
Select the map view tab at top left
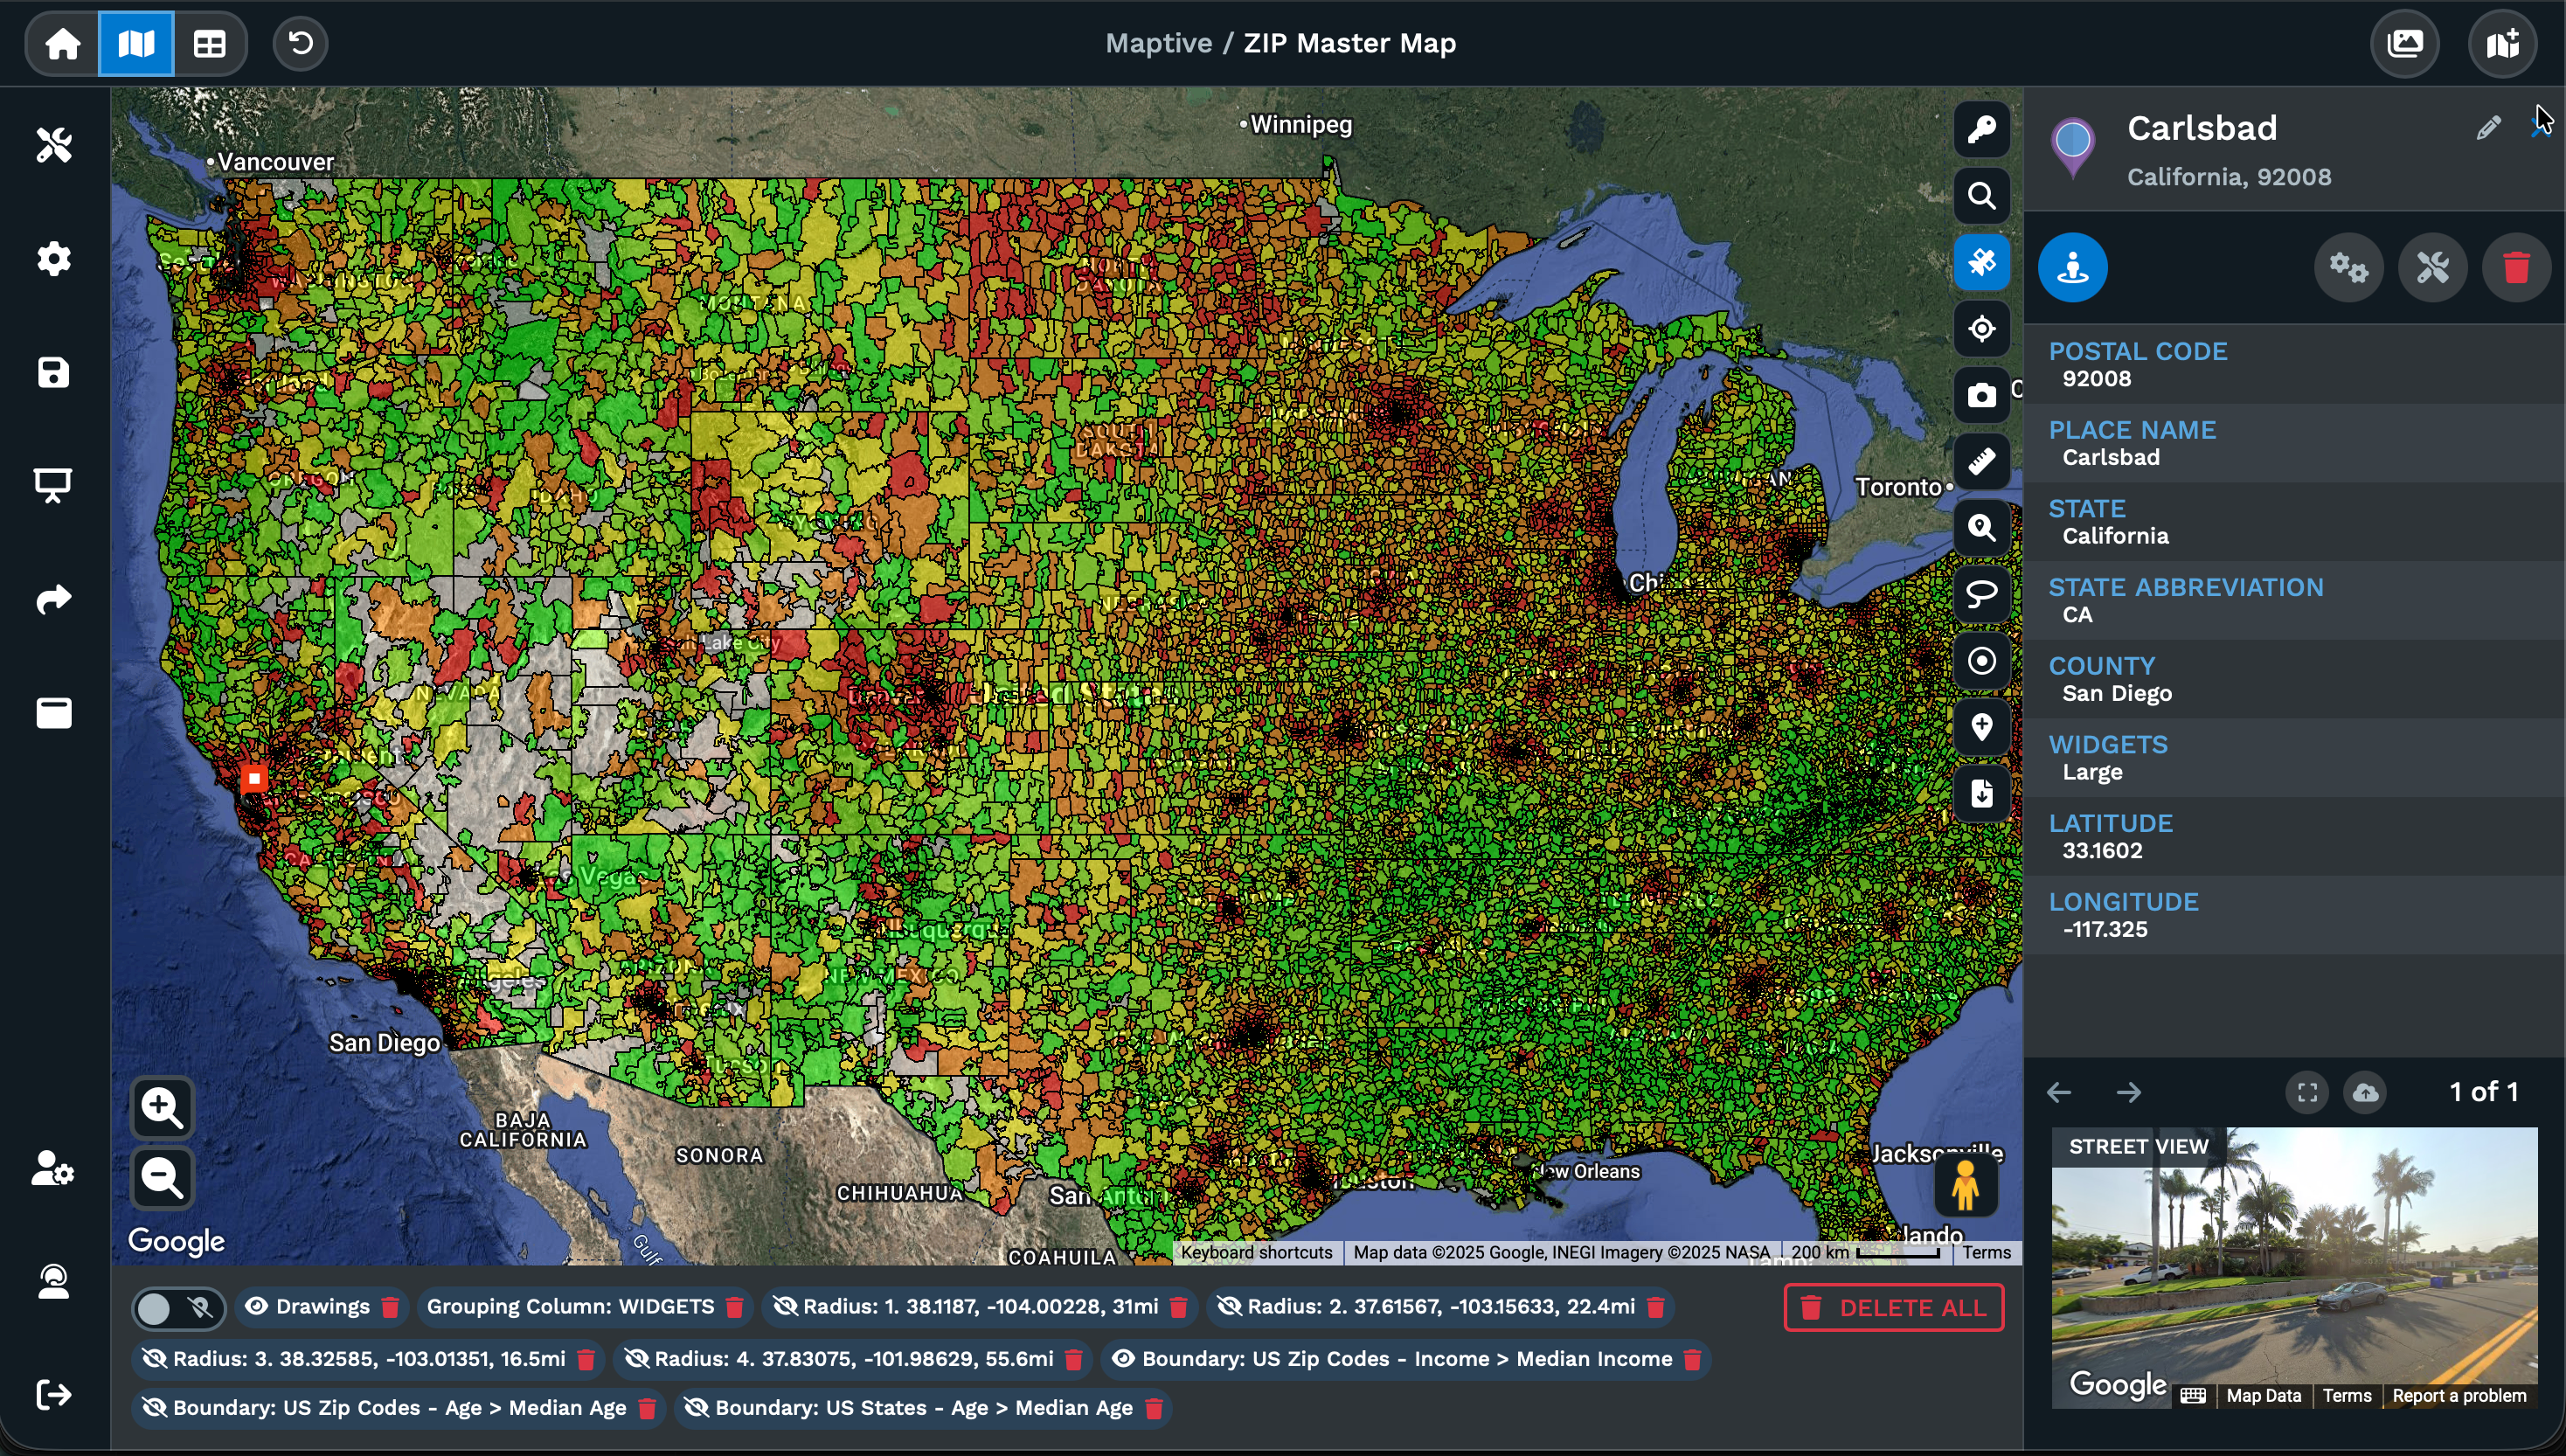136,43
